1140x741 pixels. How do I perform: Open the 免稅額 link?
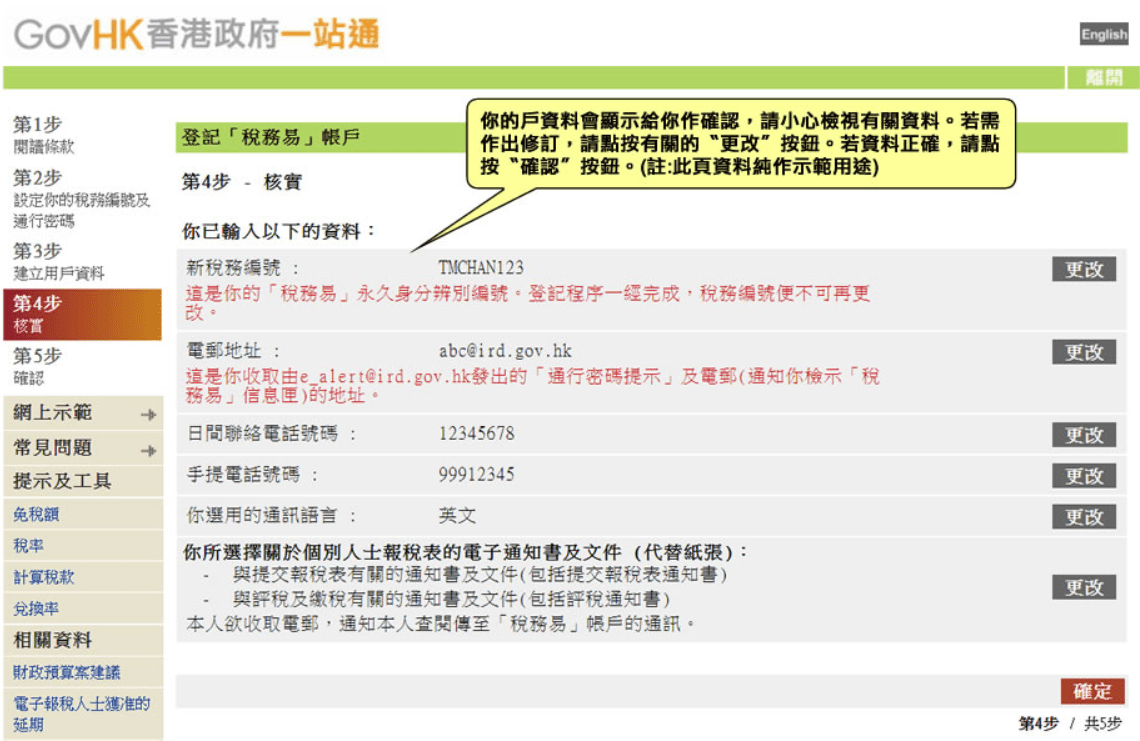(x=36, y=515)
